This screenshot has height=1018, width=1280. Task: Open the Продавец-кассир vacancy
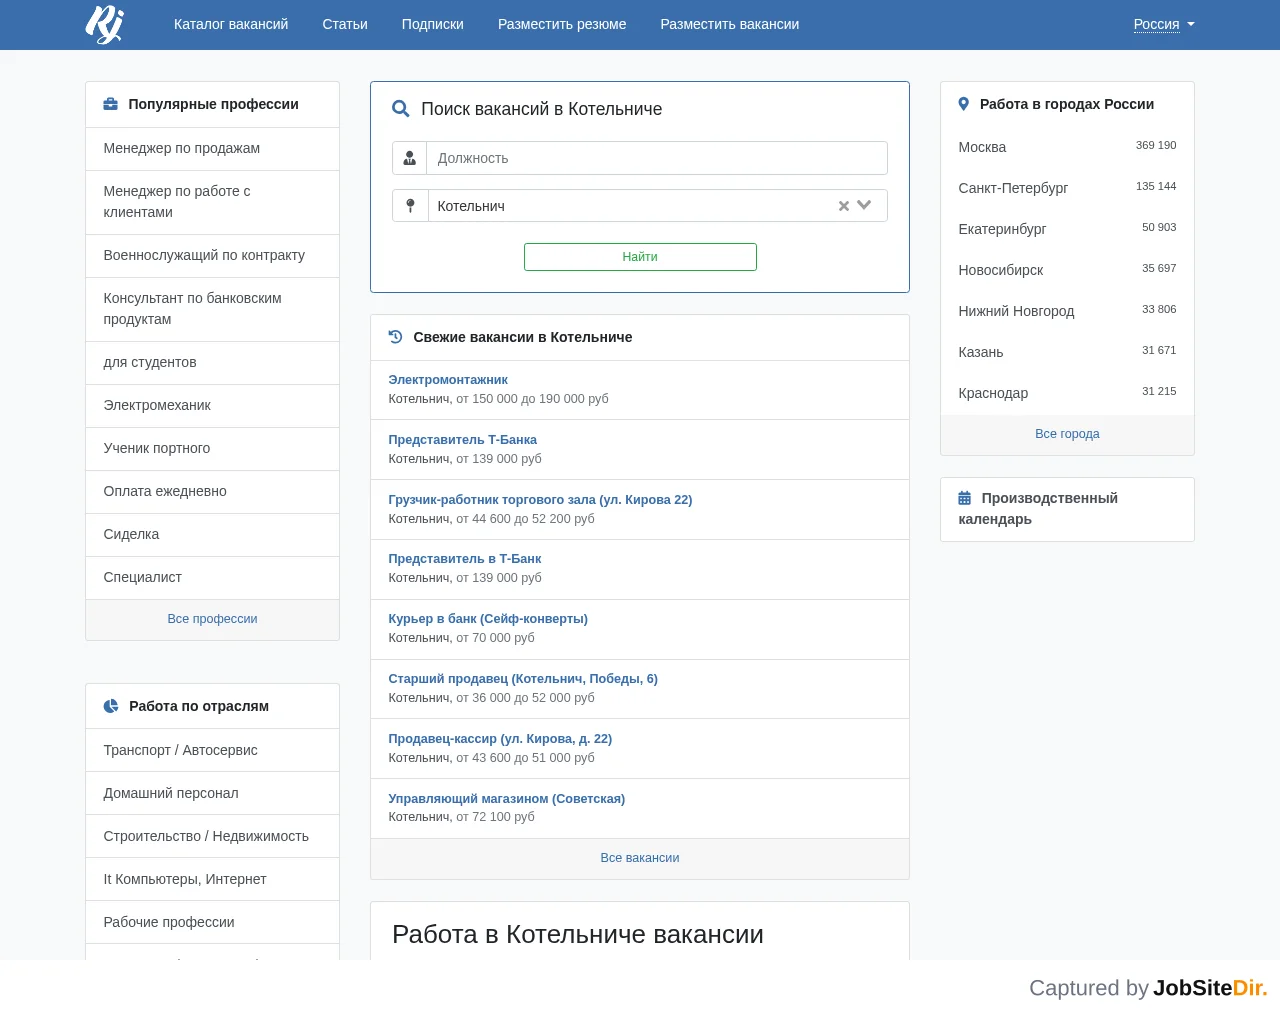[x=500, y=739]
